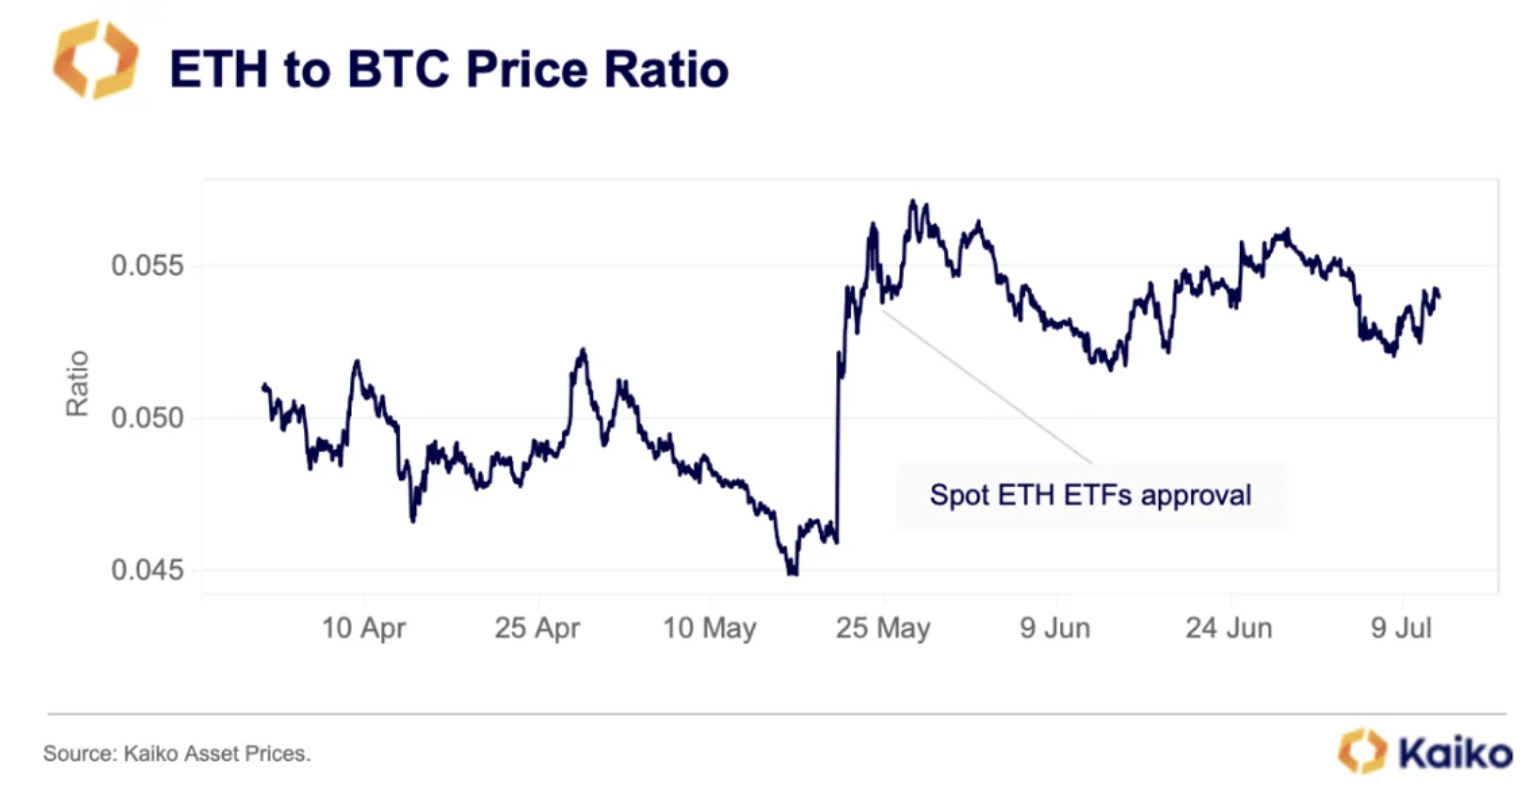The image size is (1538, 790).
Task: Click the orange Kaiko logo beside the title
Action: (95, 62)
